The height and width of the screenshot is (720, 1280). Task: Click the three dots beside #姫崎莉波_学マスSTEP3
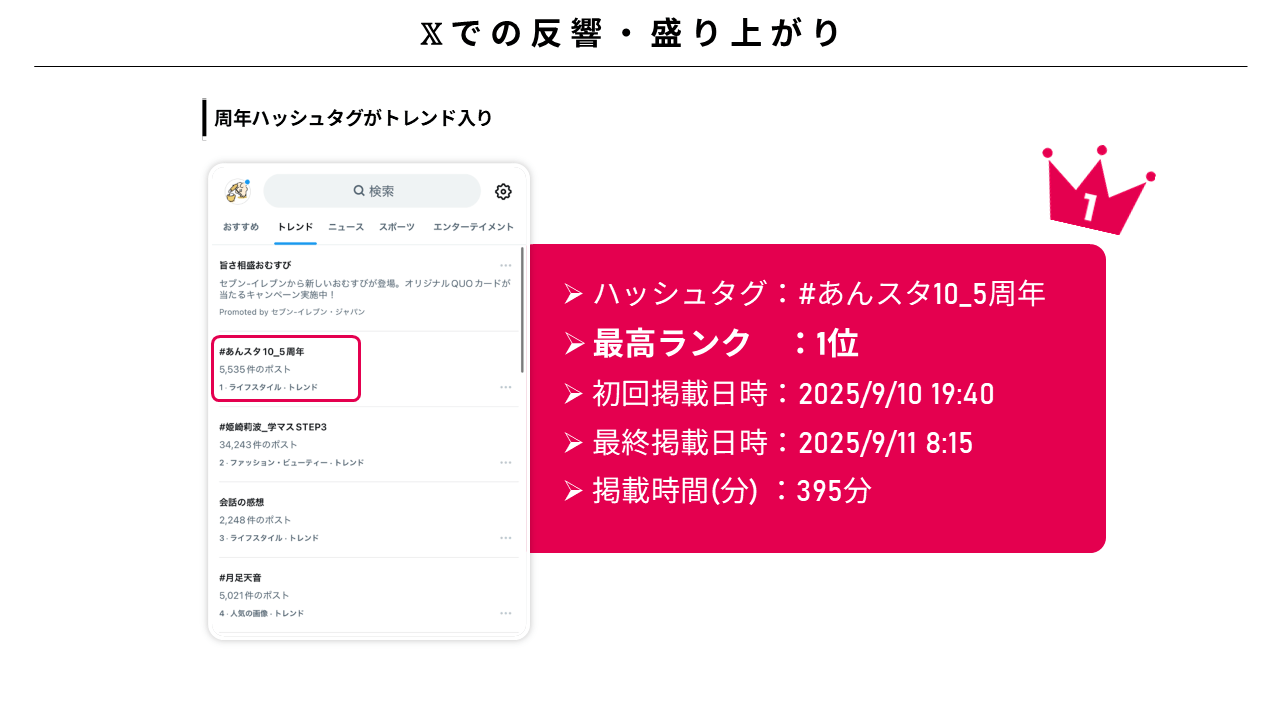506,463
